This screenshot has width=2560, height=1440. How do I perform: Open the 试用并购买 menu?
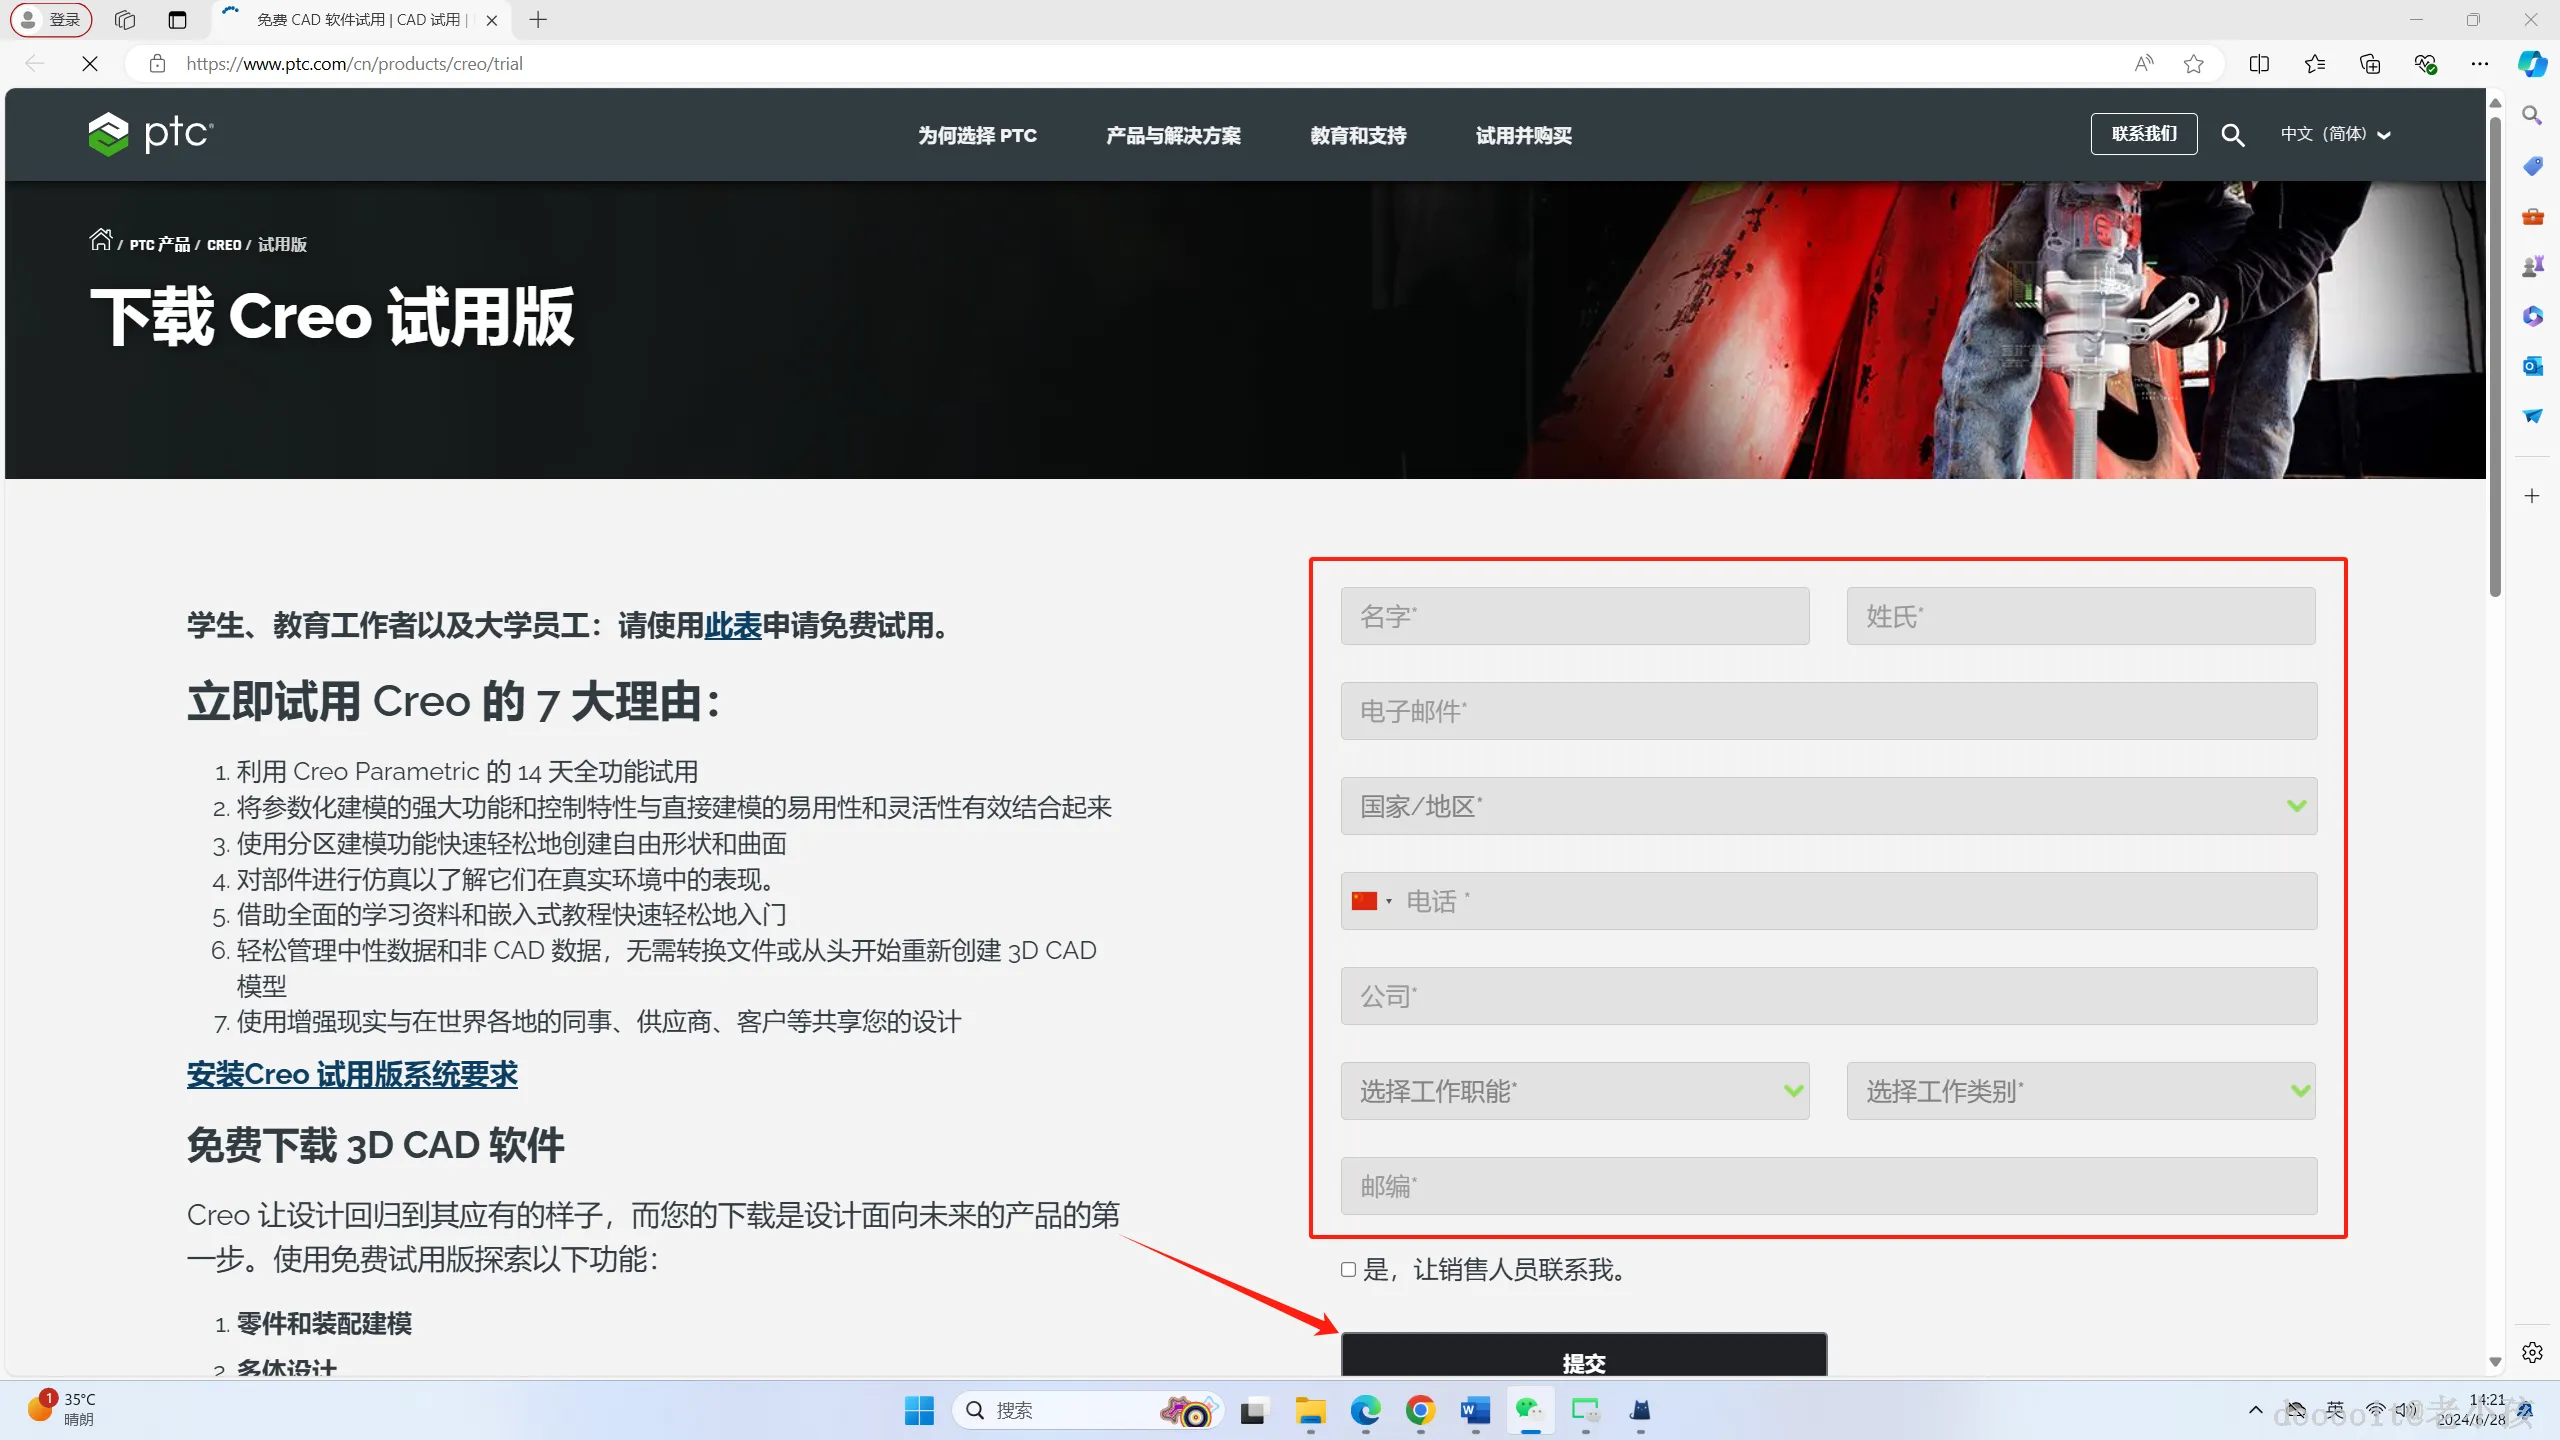pyautogui.click(x=1523, y=135)
